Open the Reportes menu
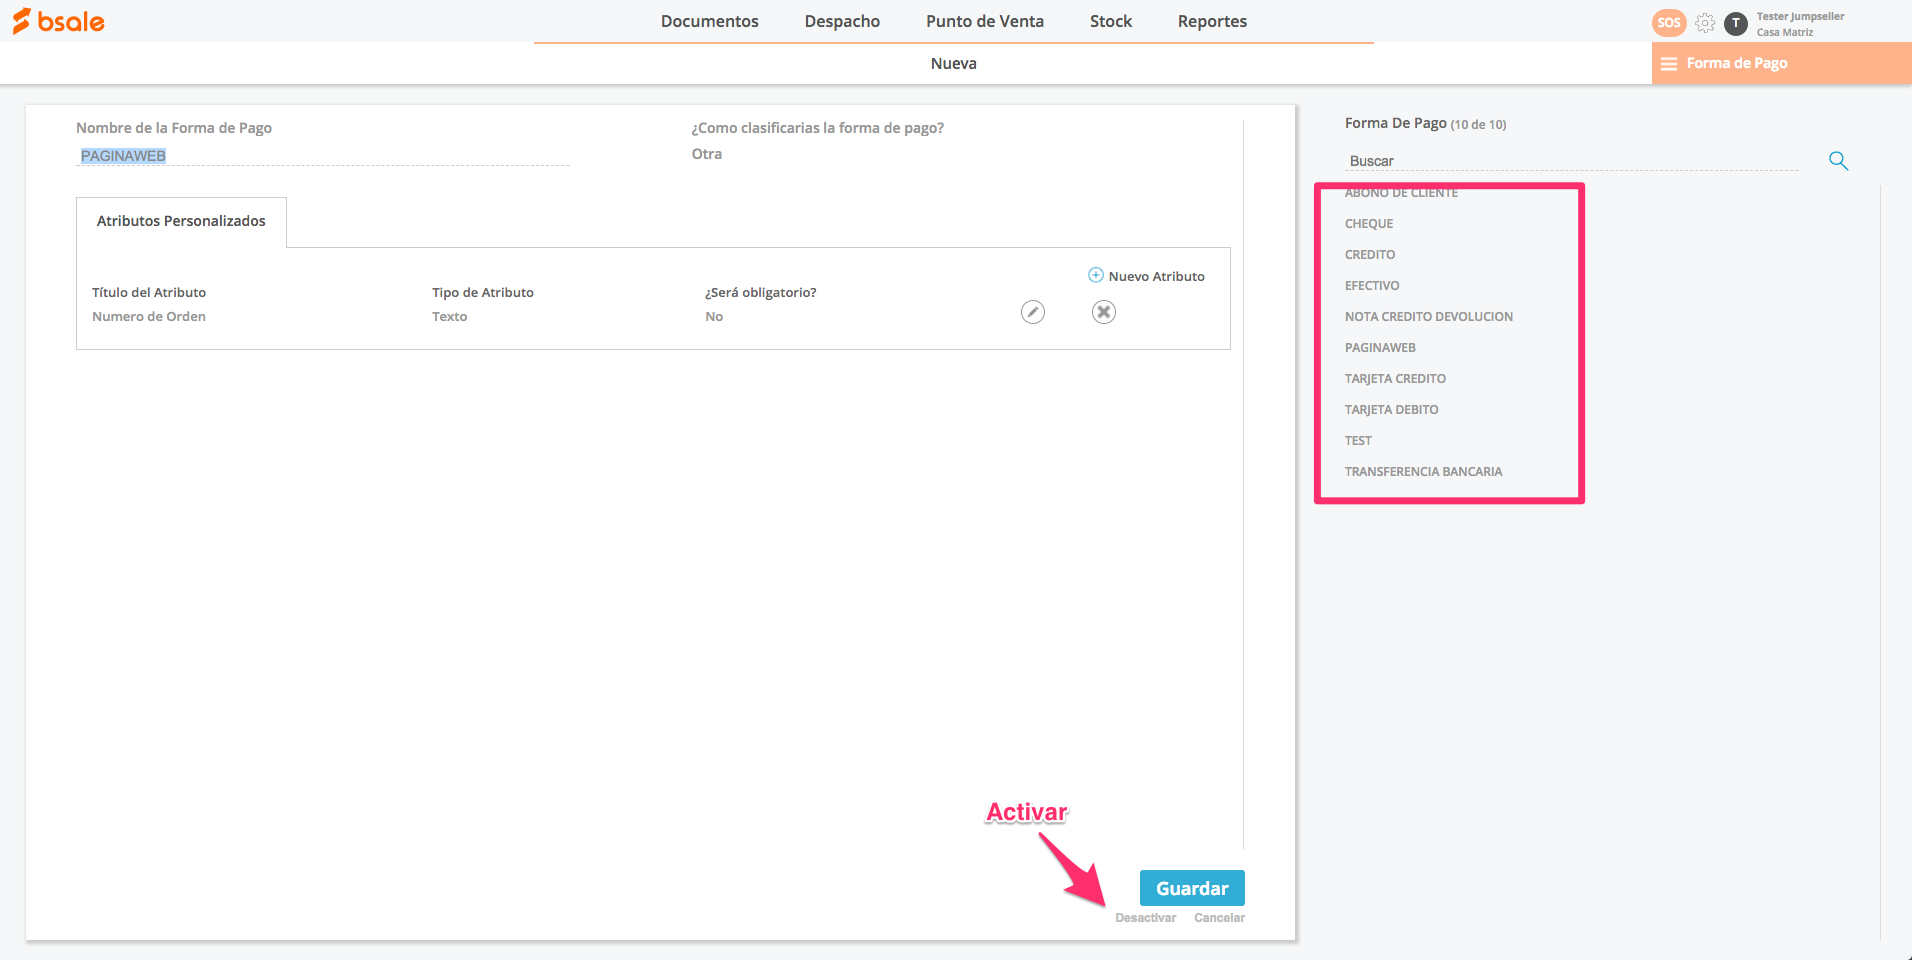Screen dimensions: 1912x960 point(1212,21)
